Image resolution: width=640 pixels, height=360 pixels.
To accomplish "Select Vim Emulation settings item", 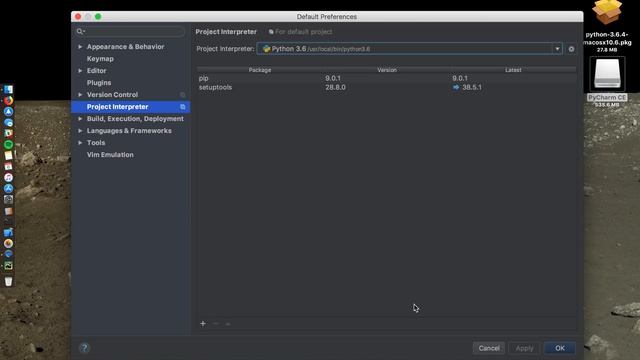I will pos(110,155).
